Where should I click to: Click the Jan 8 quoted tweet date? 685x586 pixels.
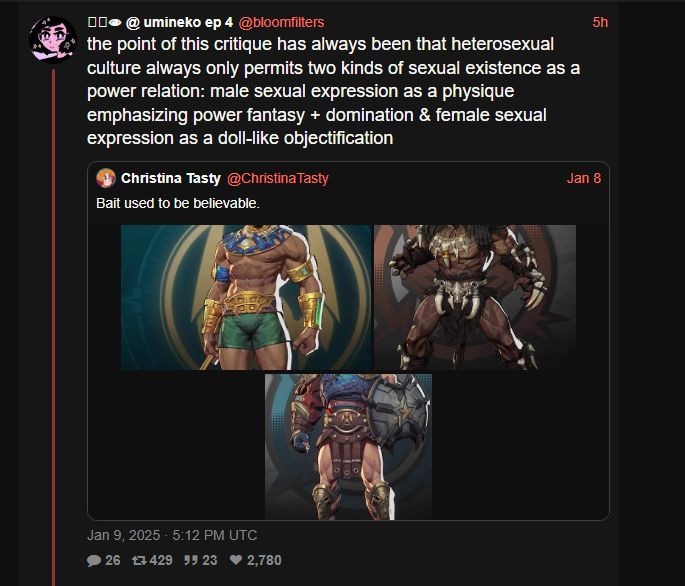pos(584,178)
